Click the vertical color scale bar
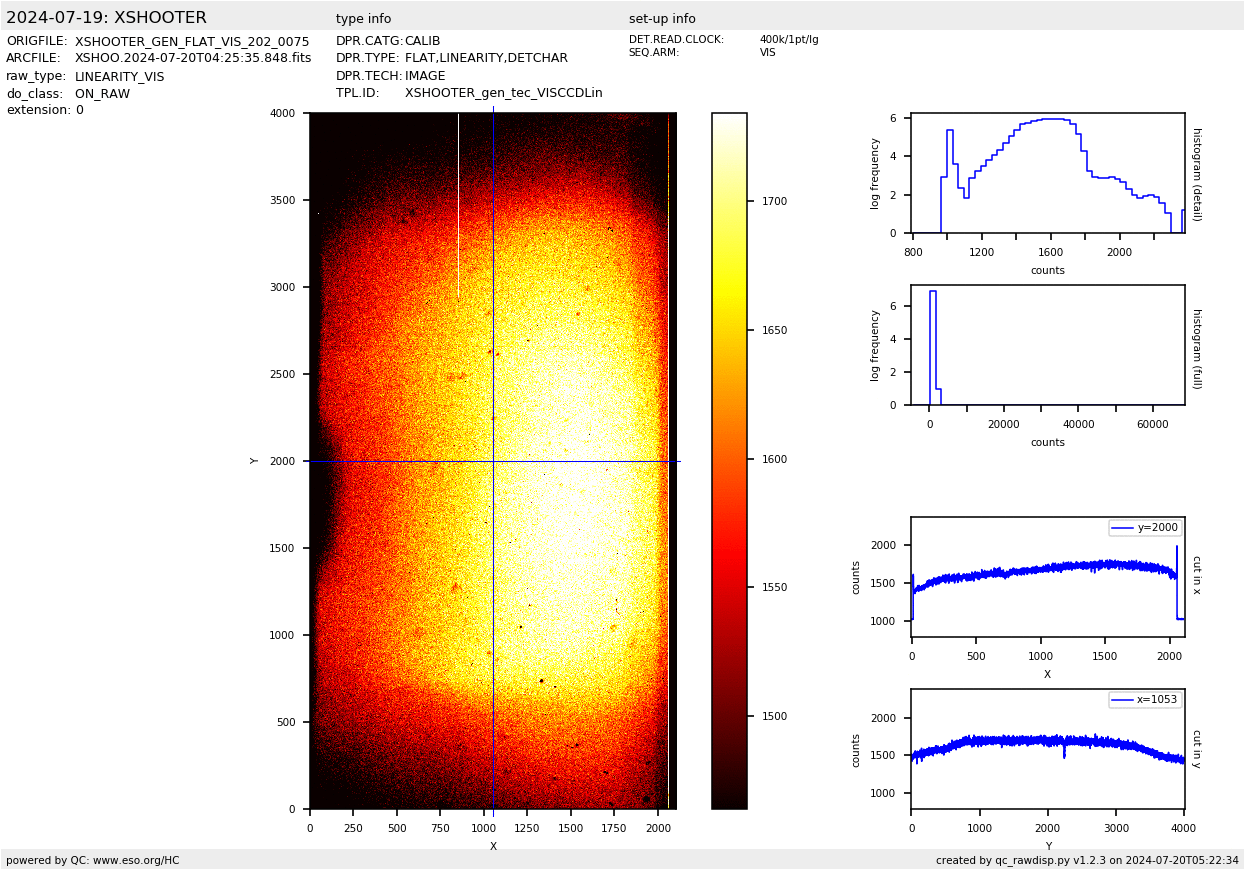Image resolution: width=1245 pixels, height=870 pixels. 729,460
